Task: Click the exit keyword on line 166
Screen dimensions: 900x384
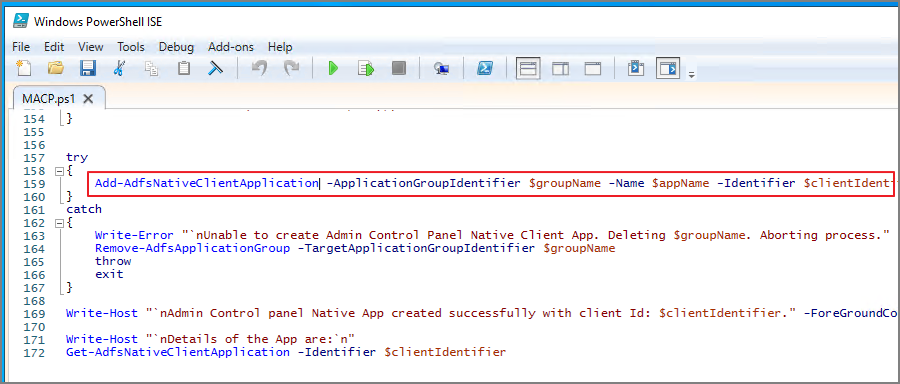Action: click(x=109, y=274)
